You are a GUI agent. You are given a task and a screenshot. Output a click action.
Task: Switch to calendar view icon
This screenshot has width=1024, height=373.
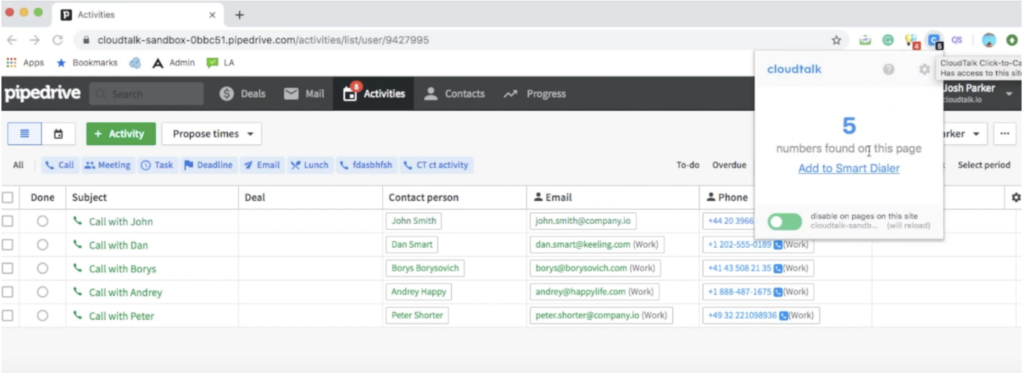[58, 134]
